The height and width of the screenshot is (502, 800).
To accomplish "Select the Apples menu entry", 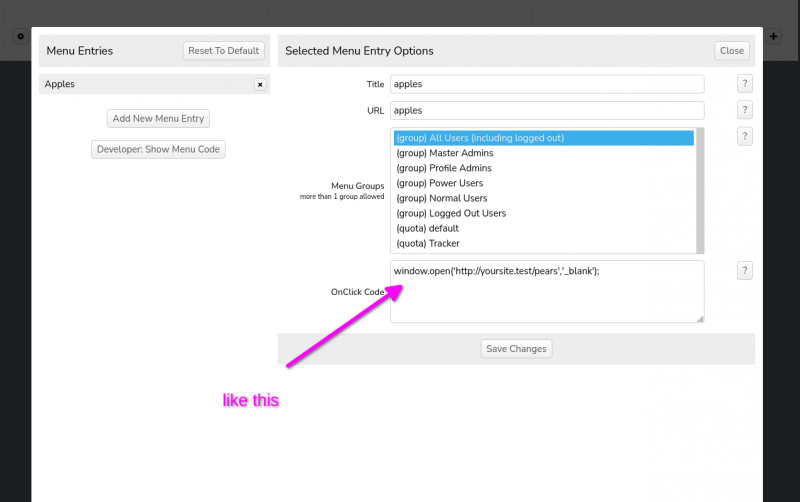I will (x=140, y=85).
